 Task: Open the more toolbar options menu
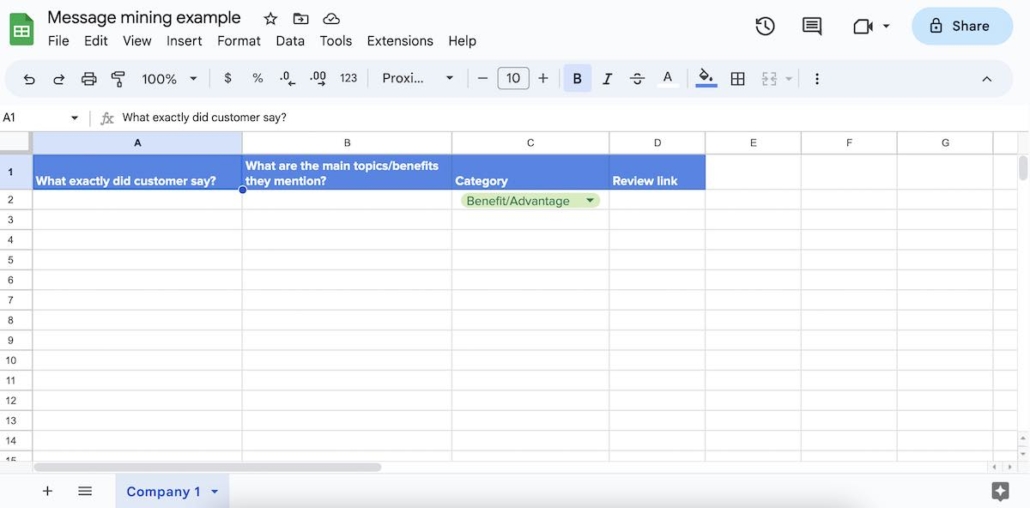(817, 79)
